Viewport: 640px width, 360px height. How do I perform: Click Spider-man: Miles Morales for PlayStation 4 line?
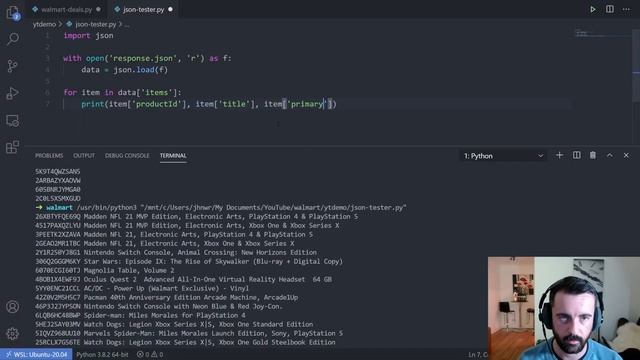[x=140, y=316]
